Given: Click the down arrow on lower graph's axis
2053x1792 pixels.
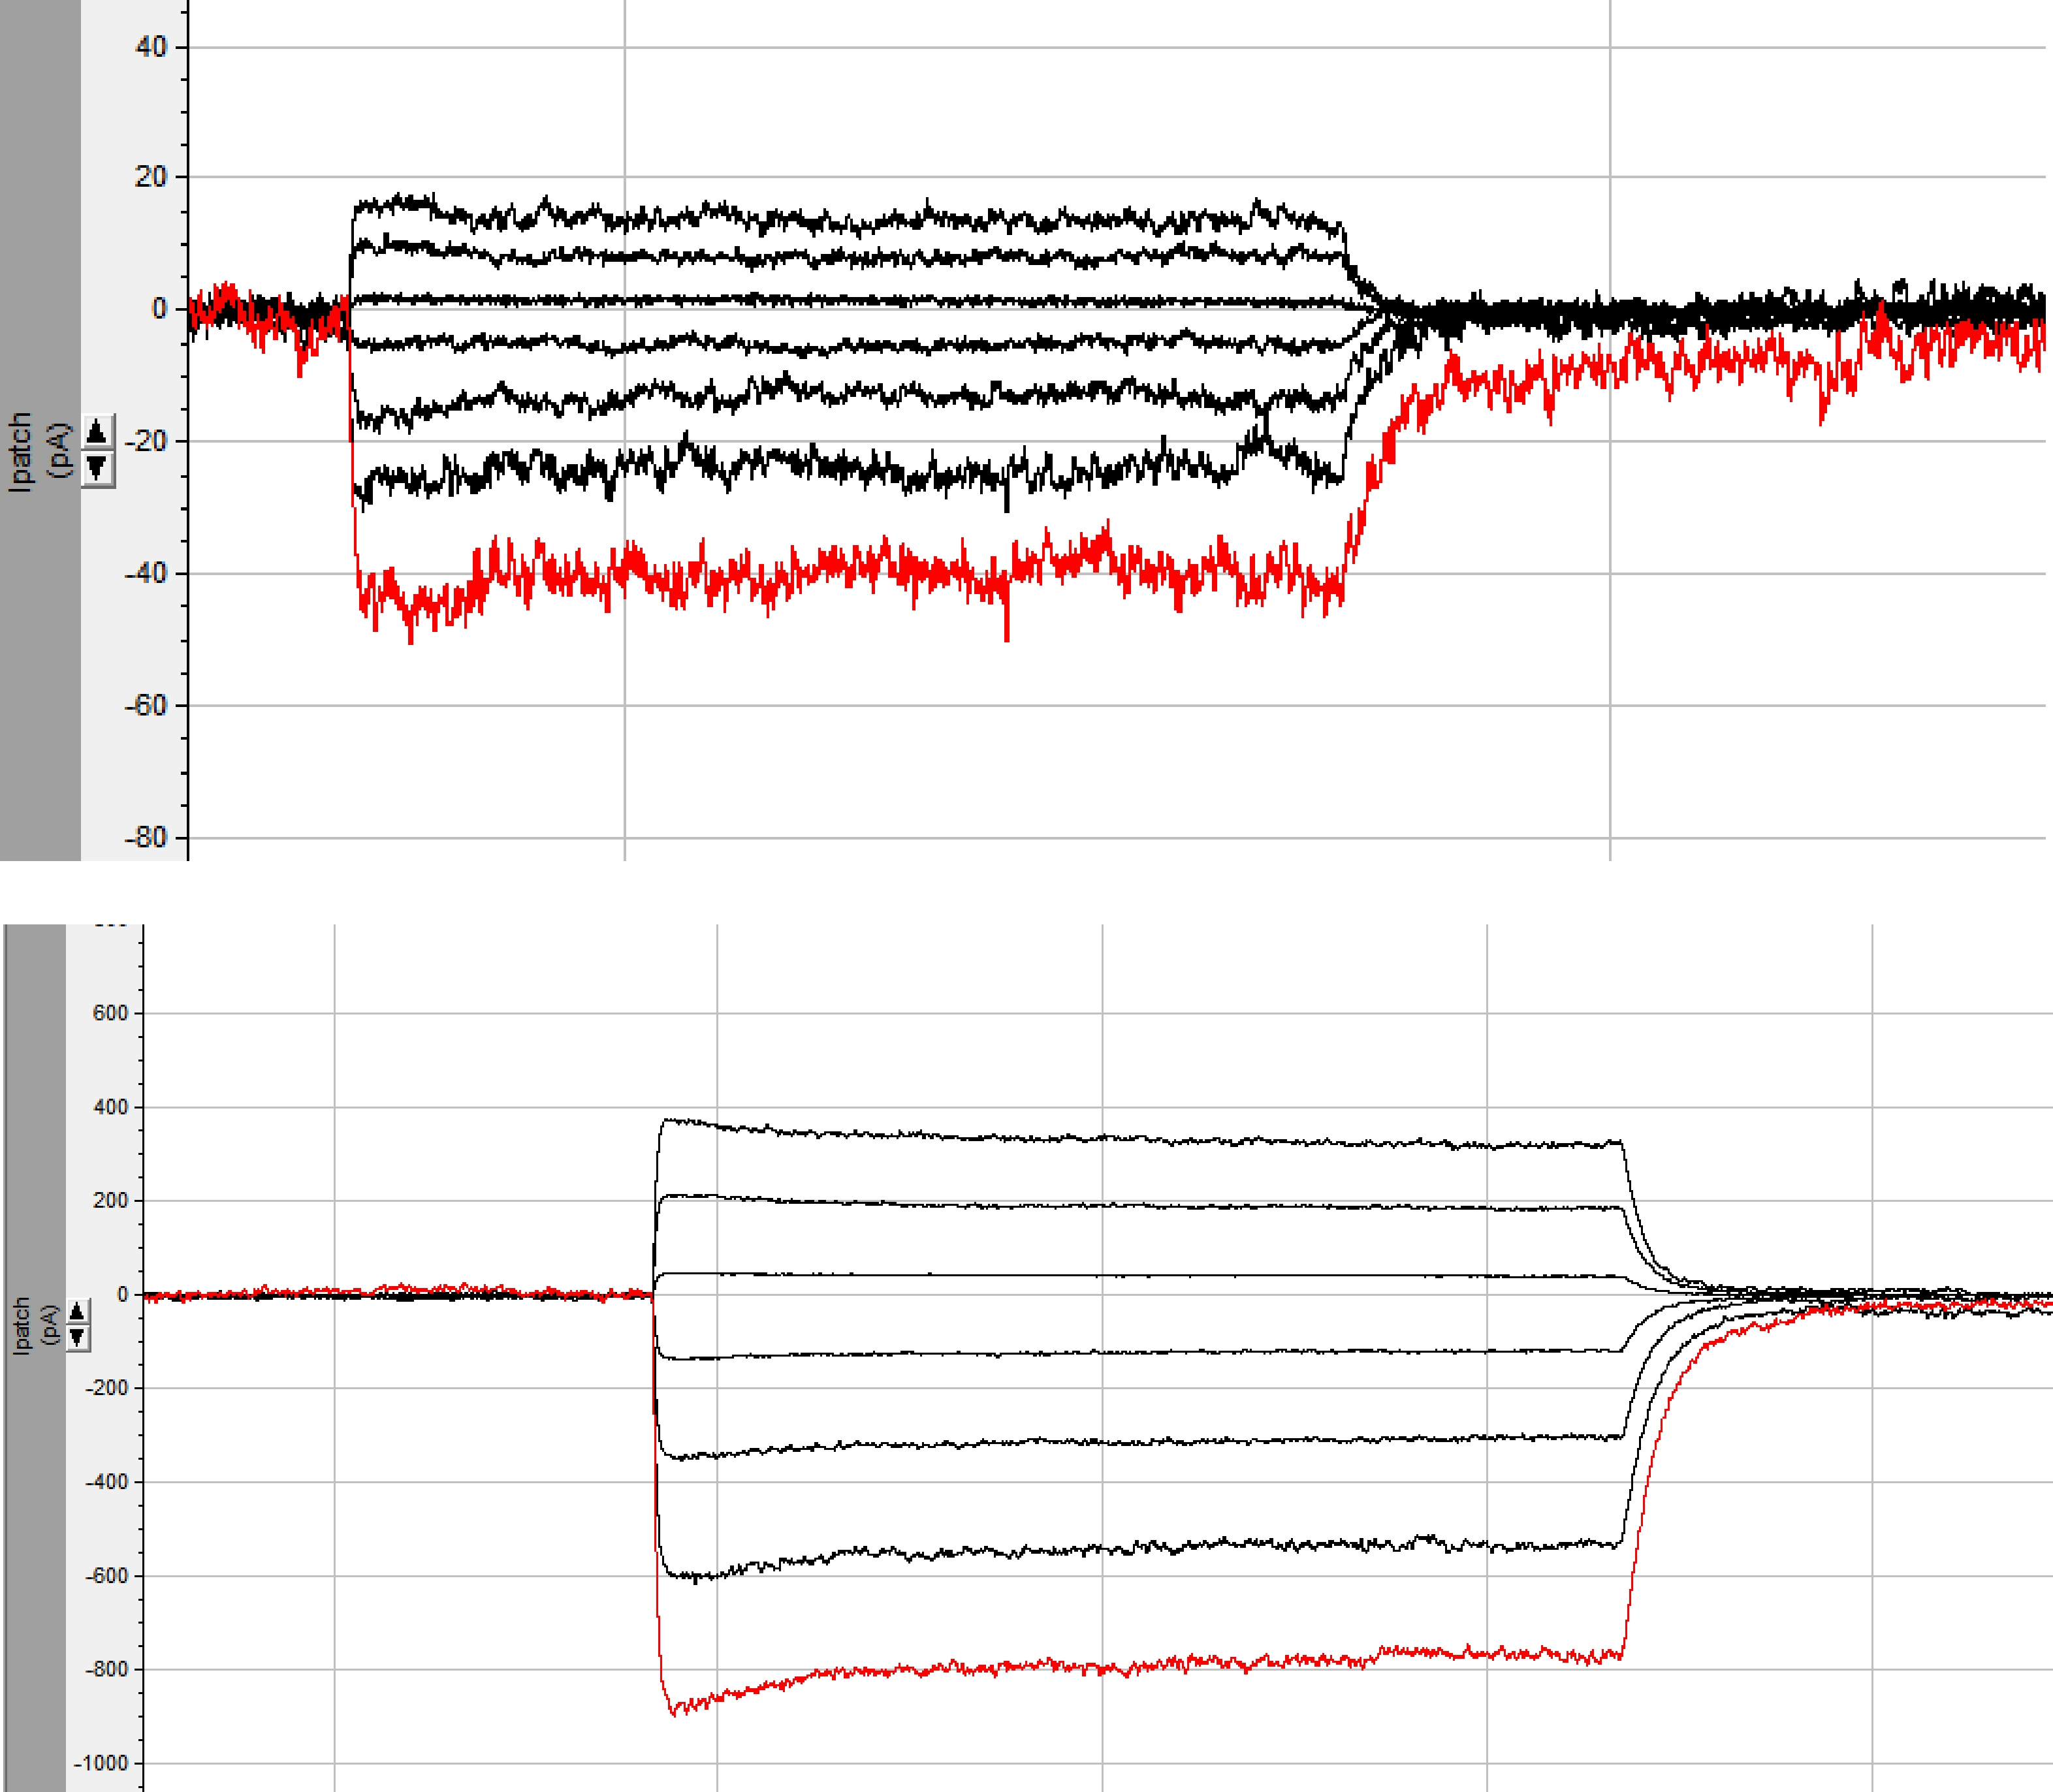Looking at the screenshot, I should [x=77, y=1337].
